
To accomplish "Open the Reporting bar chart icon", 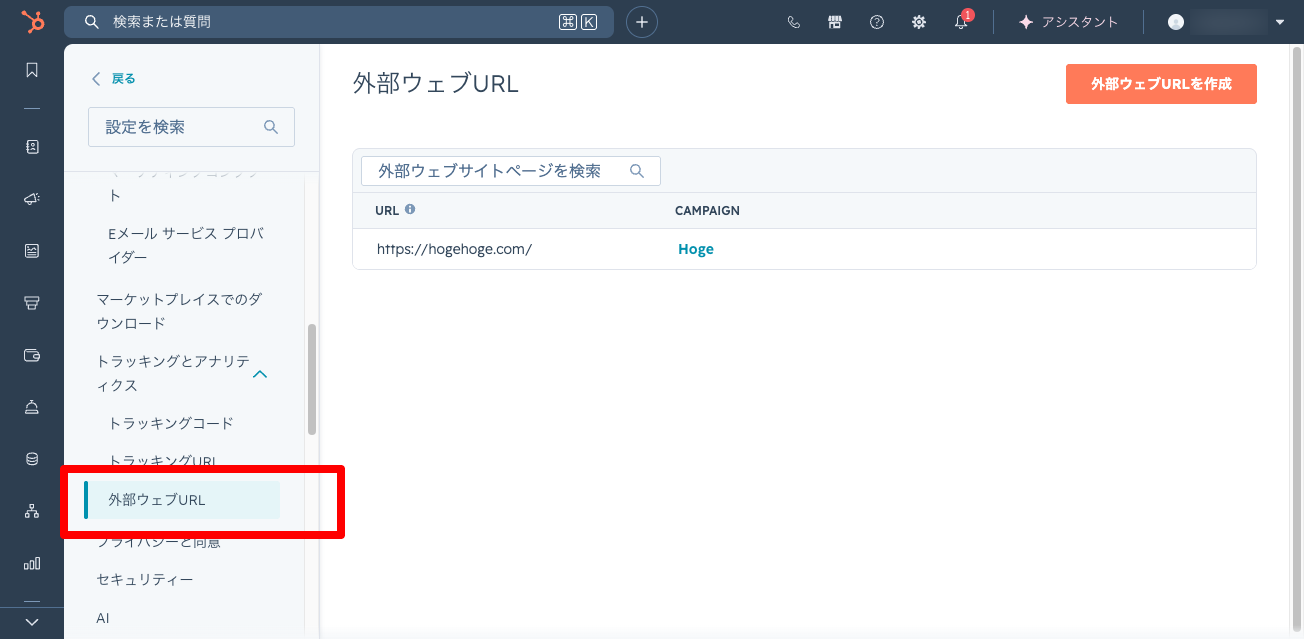I will [x=32, y=563].
